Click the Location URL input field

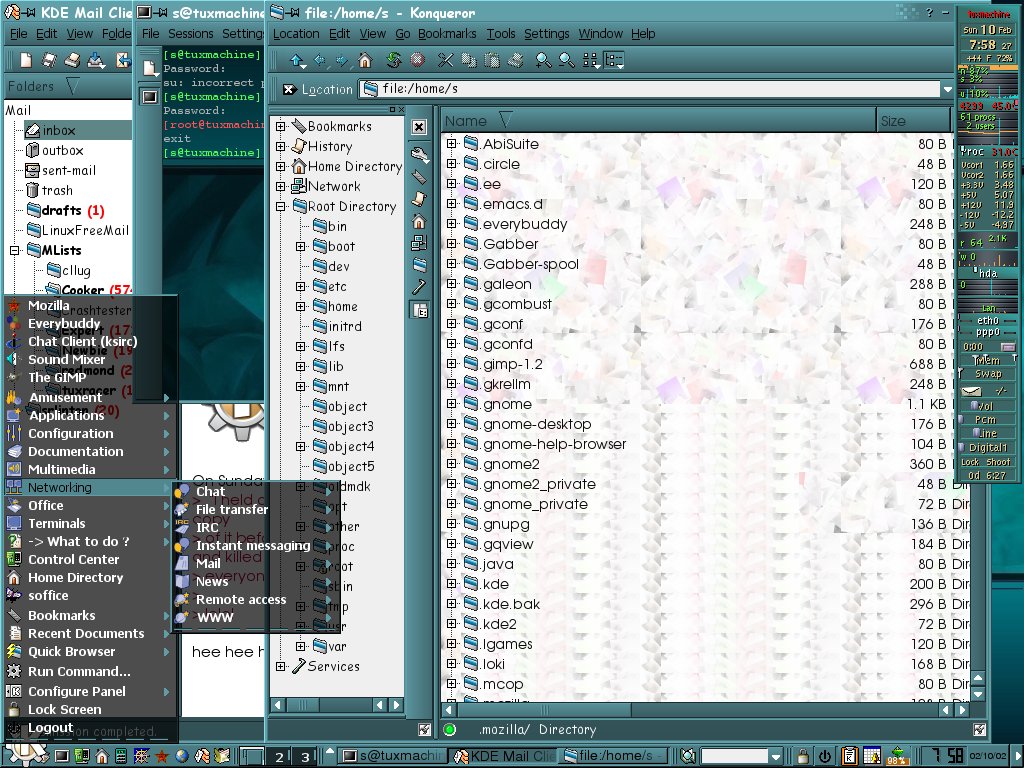(x=650, y=89)
